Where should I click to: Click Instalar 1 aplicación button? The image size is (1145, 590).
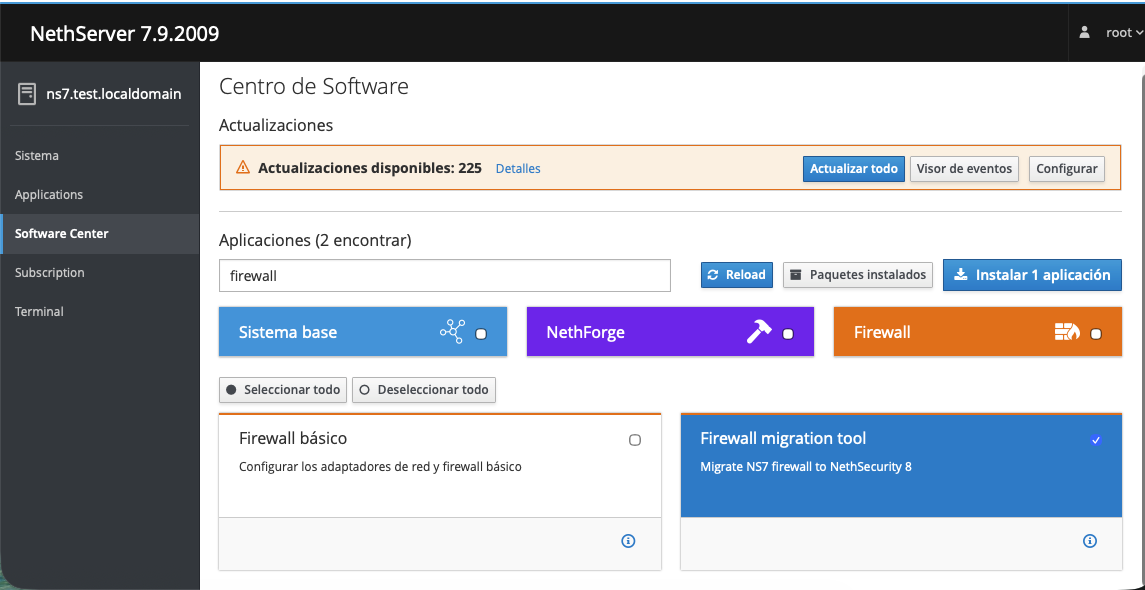click(x=1032, y=275)
